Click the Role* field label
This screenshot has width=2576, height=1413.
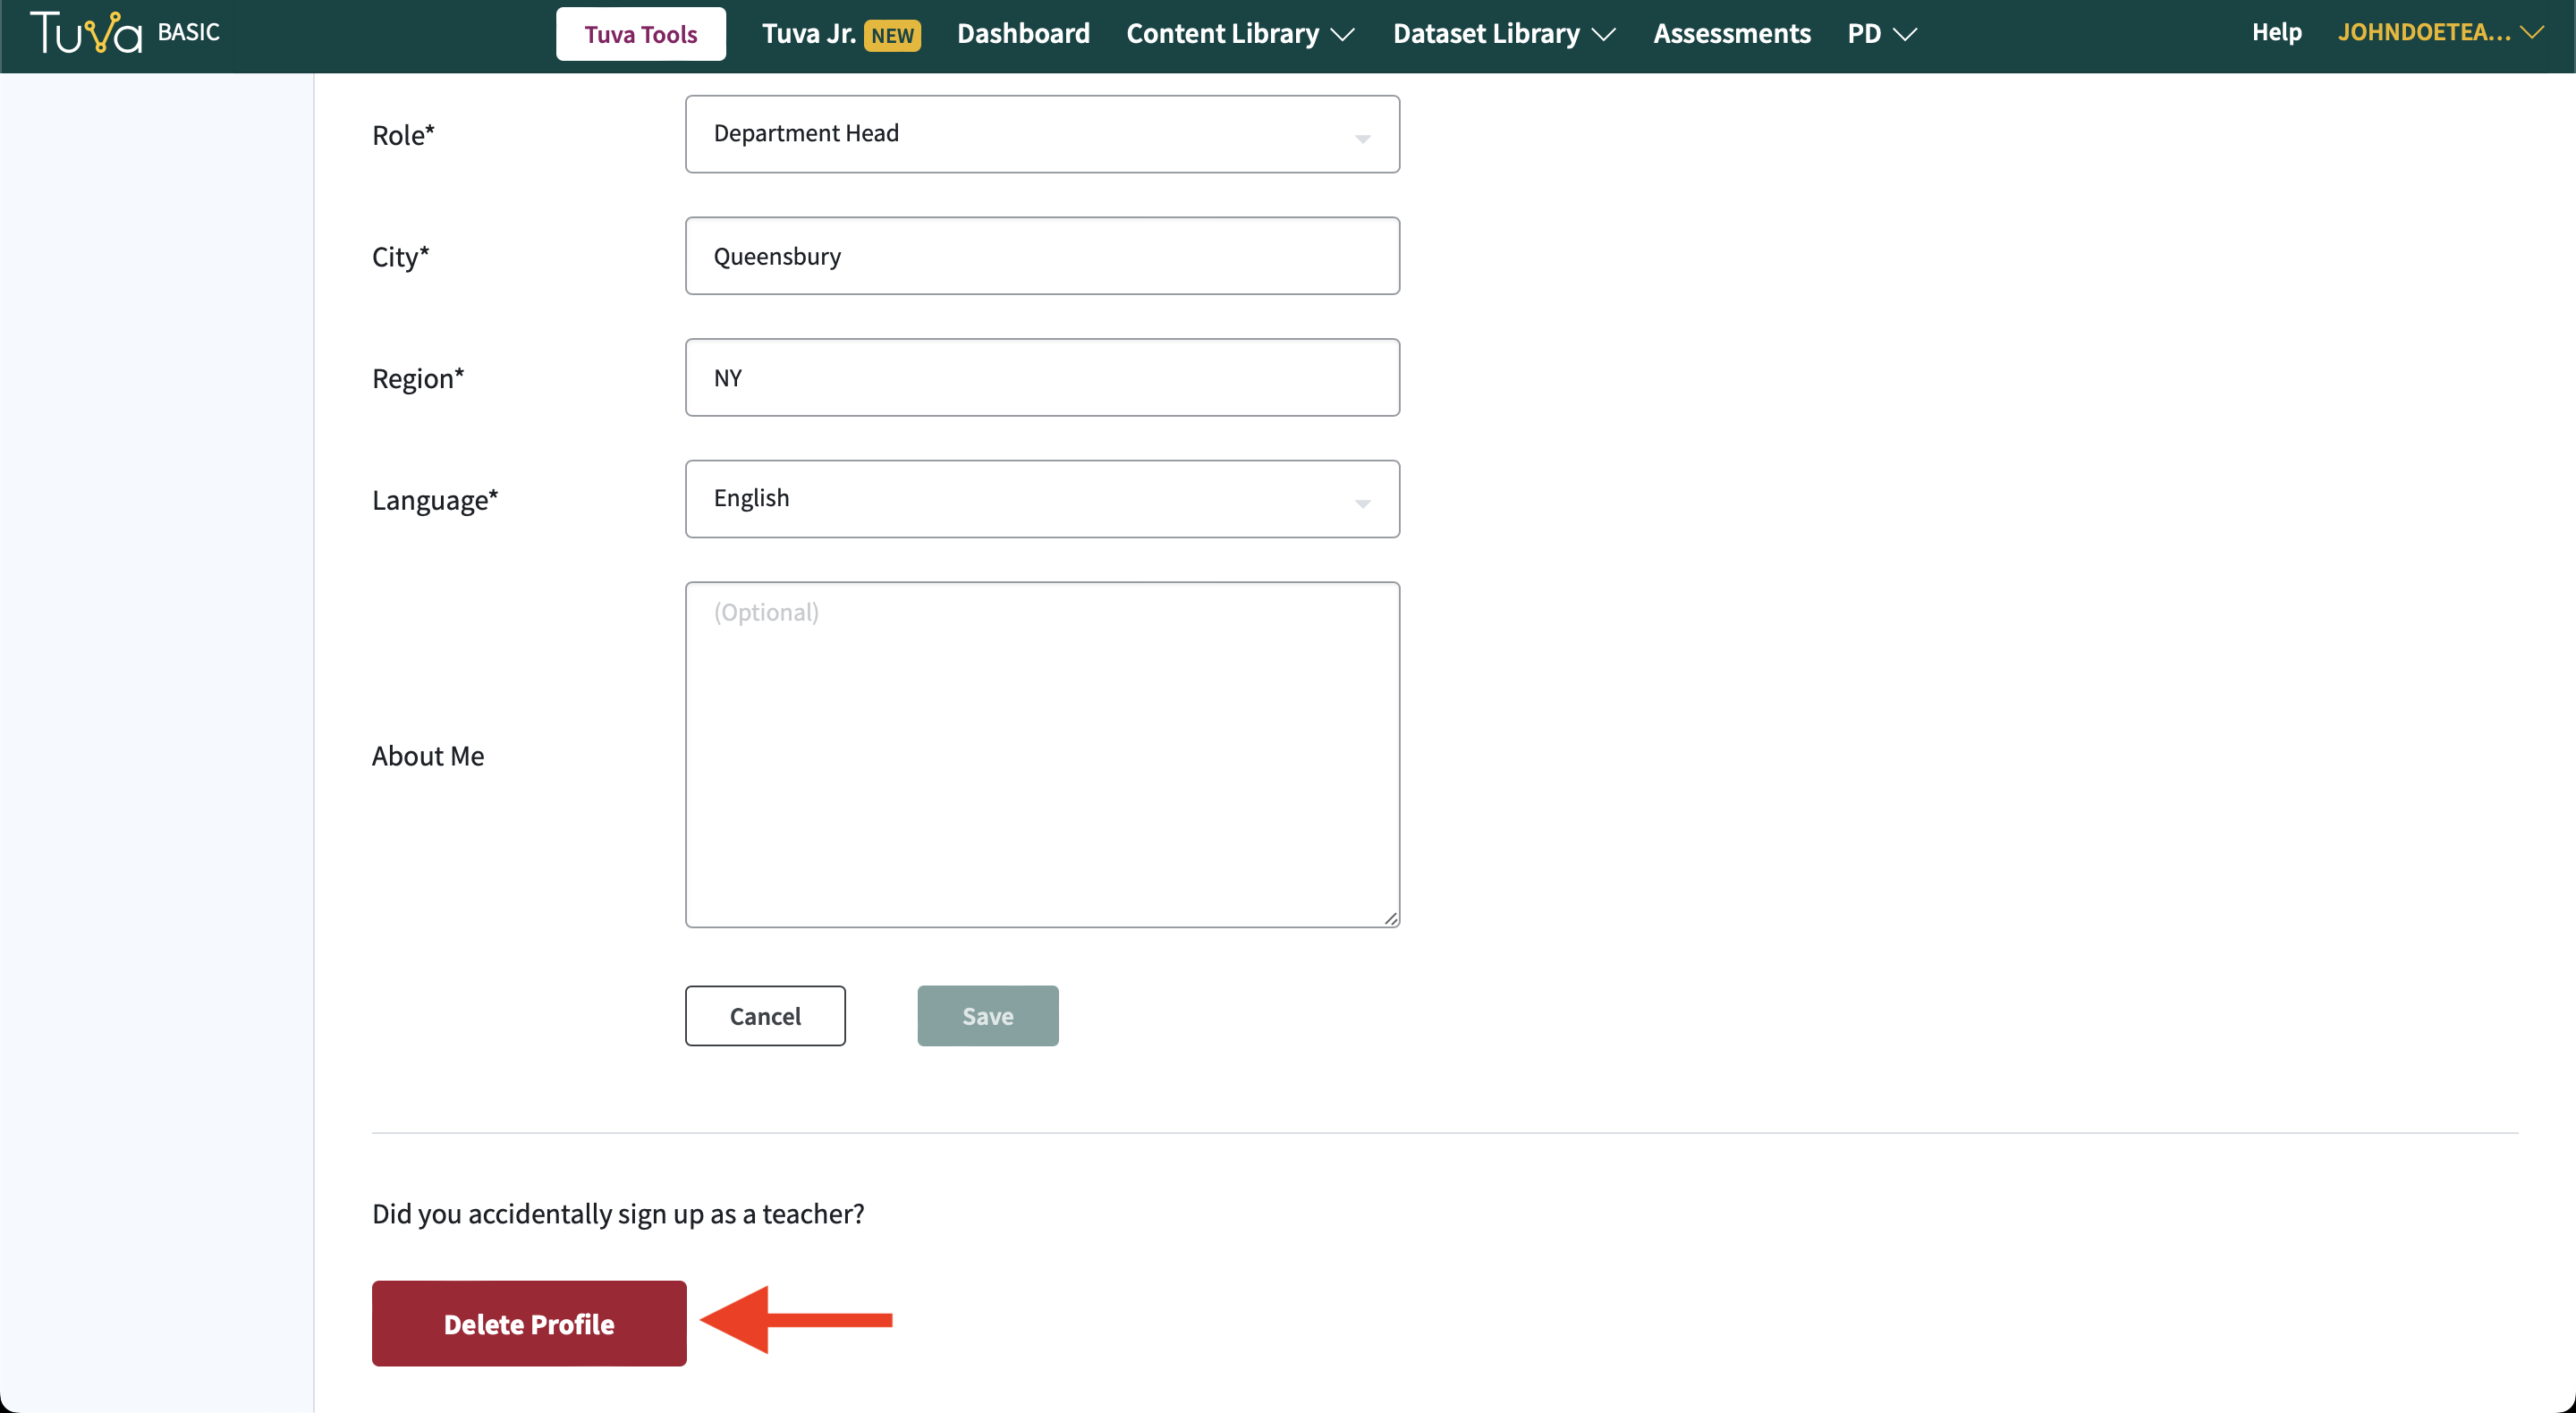(403, 135)
